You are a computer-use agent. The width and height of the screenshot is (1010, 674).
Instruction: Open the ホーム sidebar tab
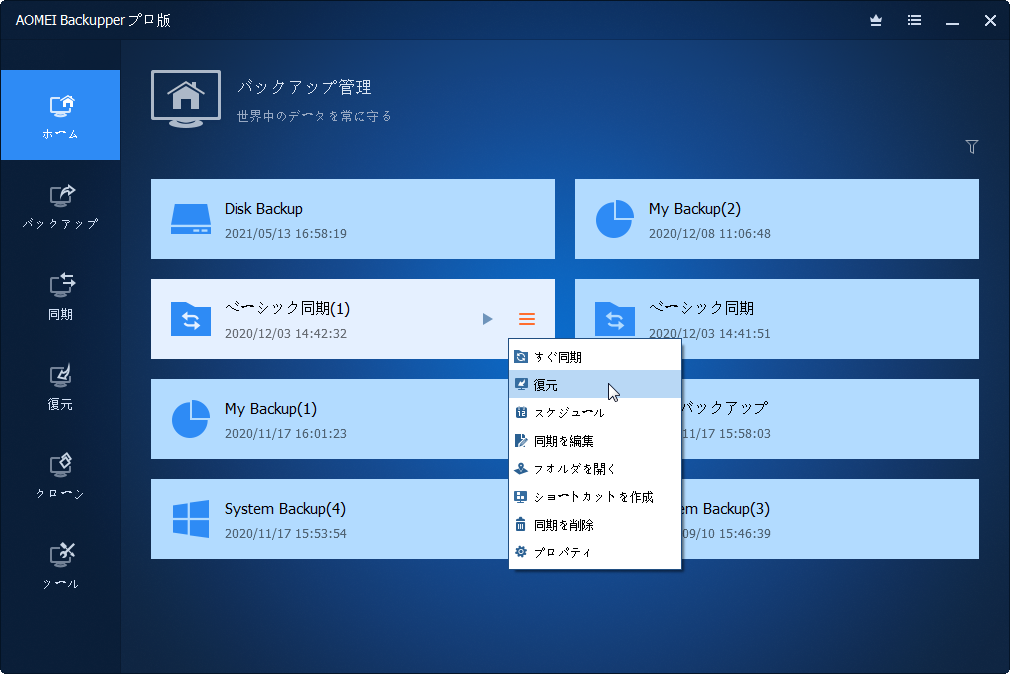pyautogui.click(x=61, y=115)
